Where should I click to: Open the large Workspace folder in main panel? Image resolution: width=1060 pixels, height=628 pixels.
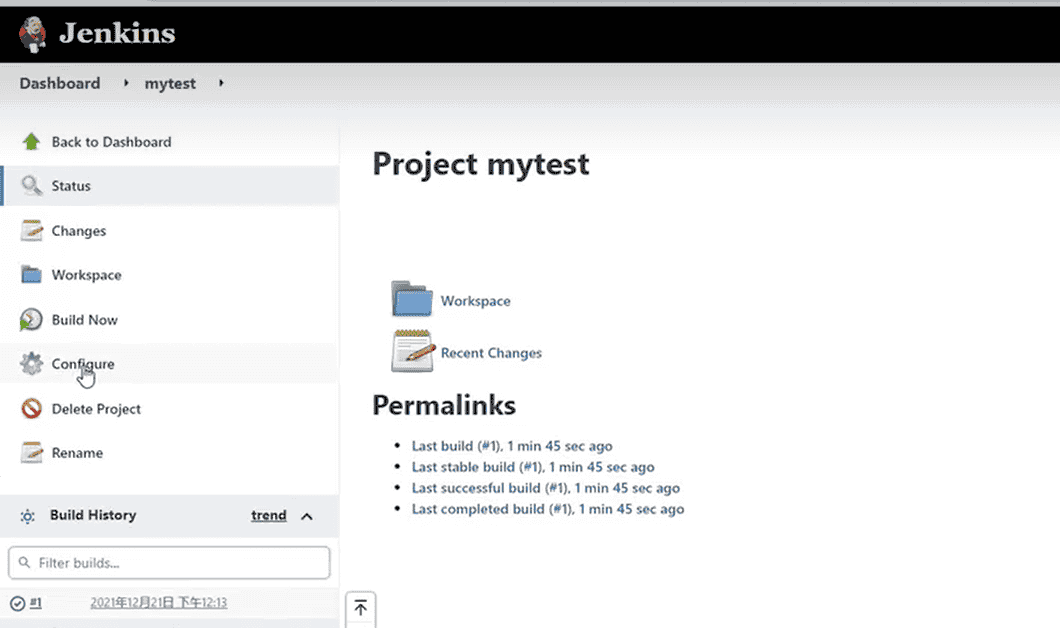pos(412,300)
